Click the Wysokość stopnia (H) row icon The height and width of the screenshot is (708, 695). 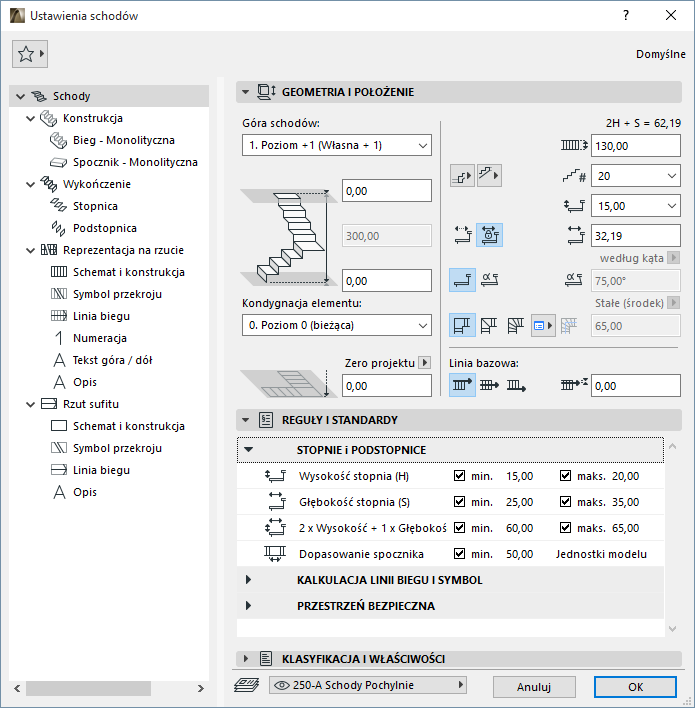pyautogui.click(x=275, y=475)
